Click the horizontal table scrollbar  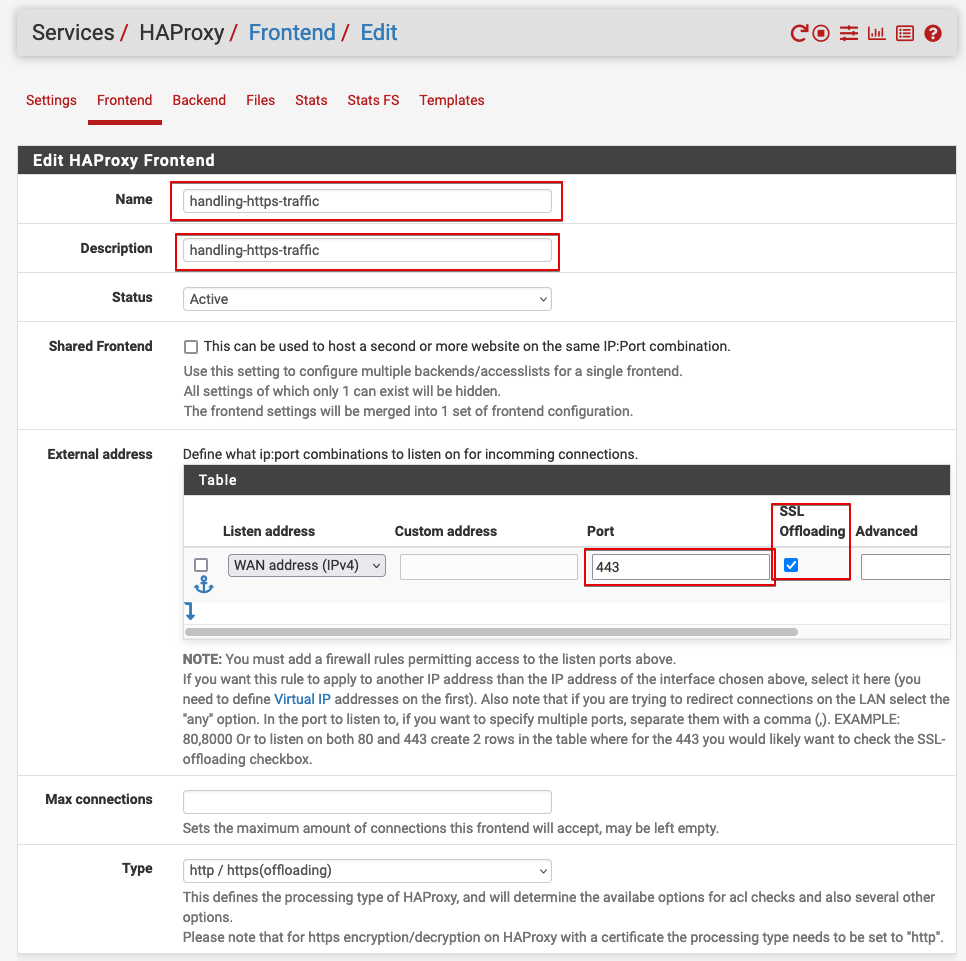pyautogui.click(x=491, y=632)
